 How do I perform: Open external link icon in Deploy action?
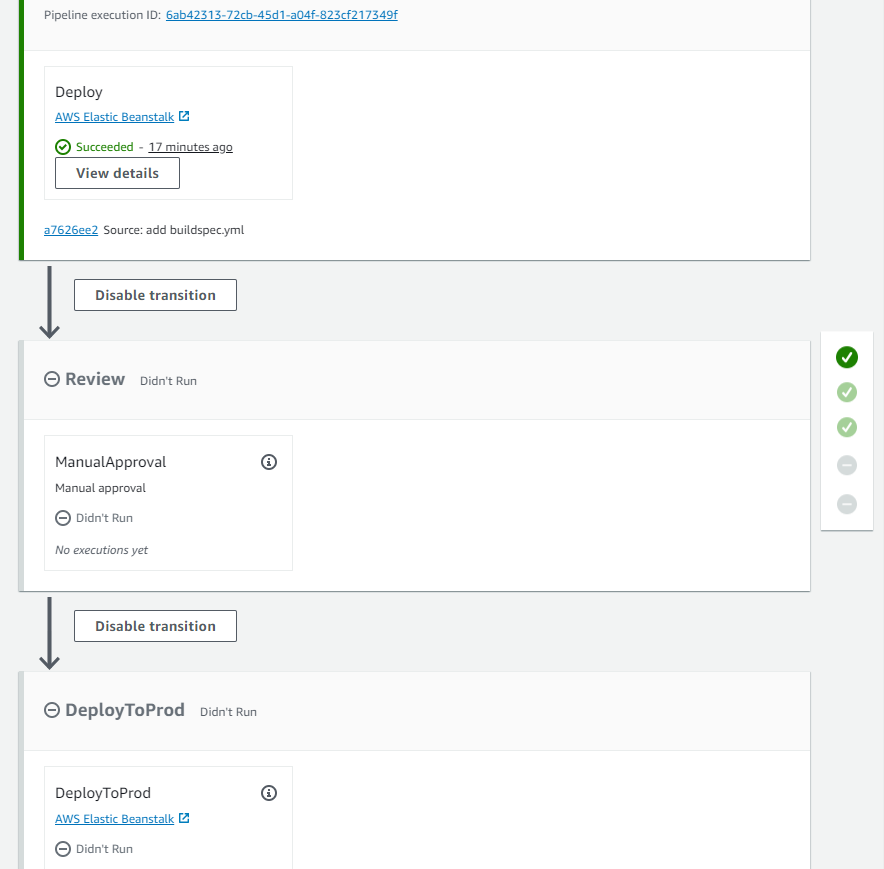184,117
